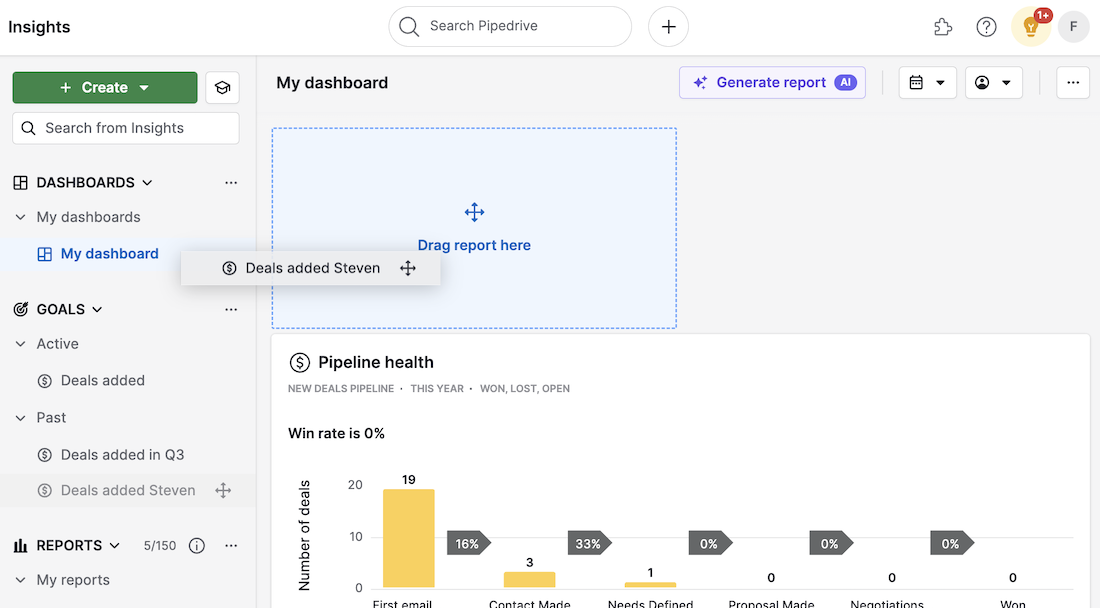Screen dimensions: 1100x608
Task: Collapse the Past goals group
Action: click(20, 418)
